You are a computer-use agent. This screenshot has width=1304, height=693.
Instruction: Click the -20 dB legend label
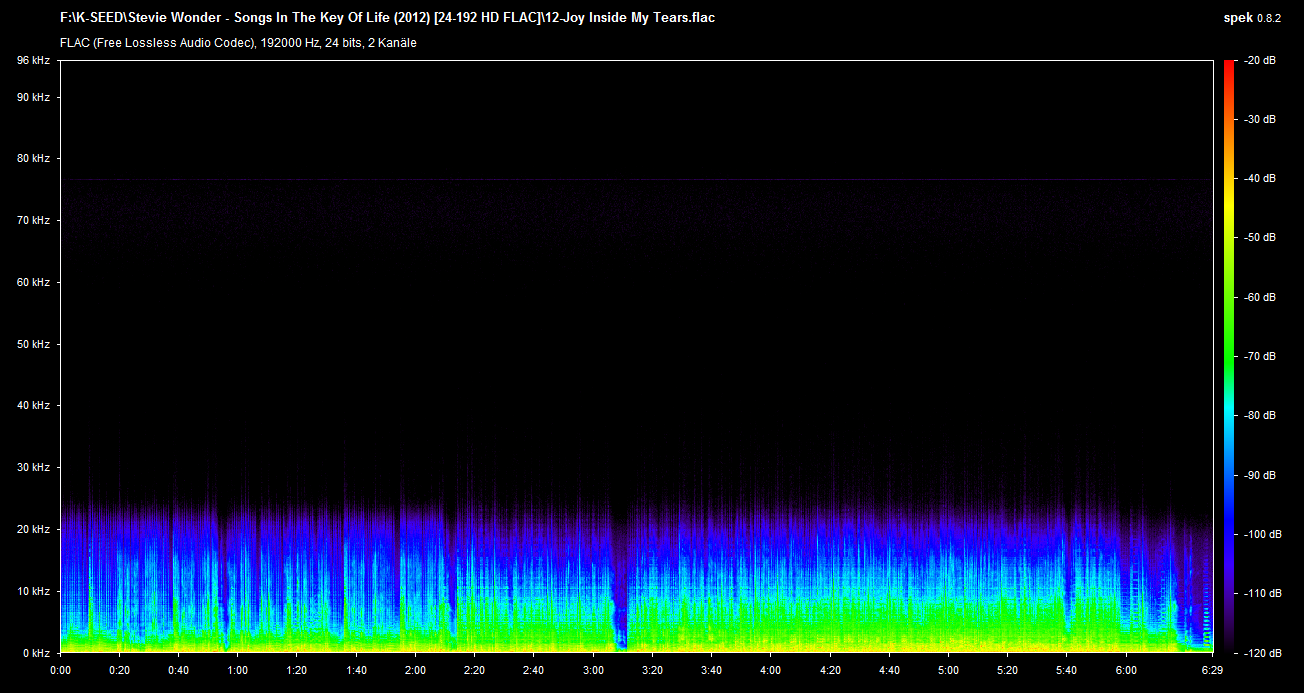point(1258,61)
